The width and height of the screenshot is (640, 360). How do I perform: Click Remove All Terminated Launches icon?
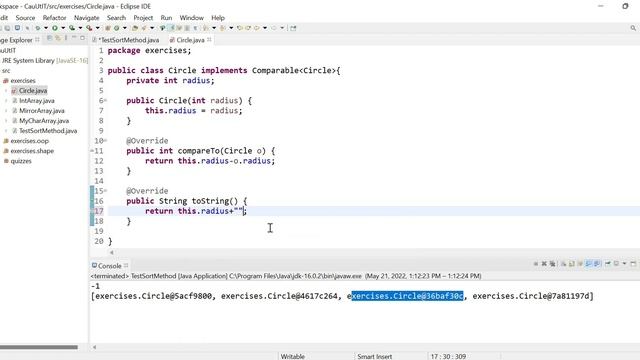coord(553,264)
